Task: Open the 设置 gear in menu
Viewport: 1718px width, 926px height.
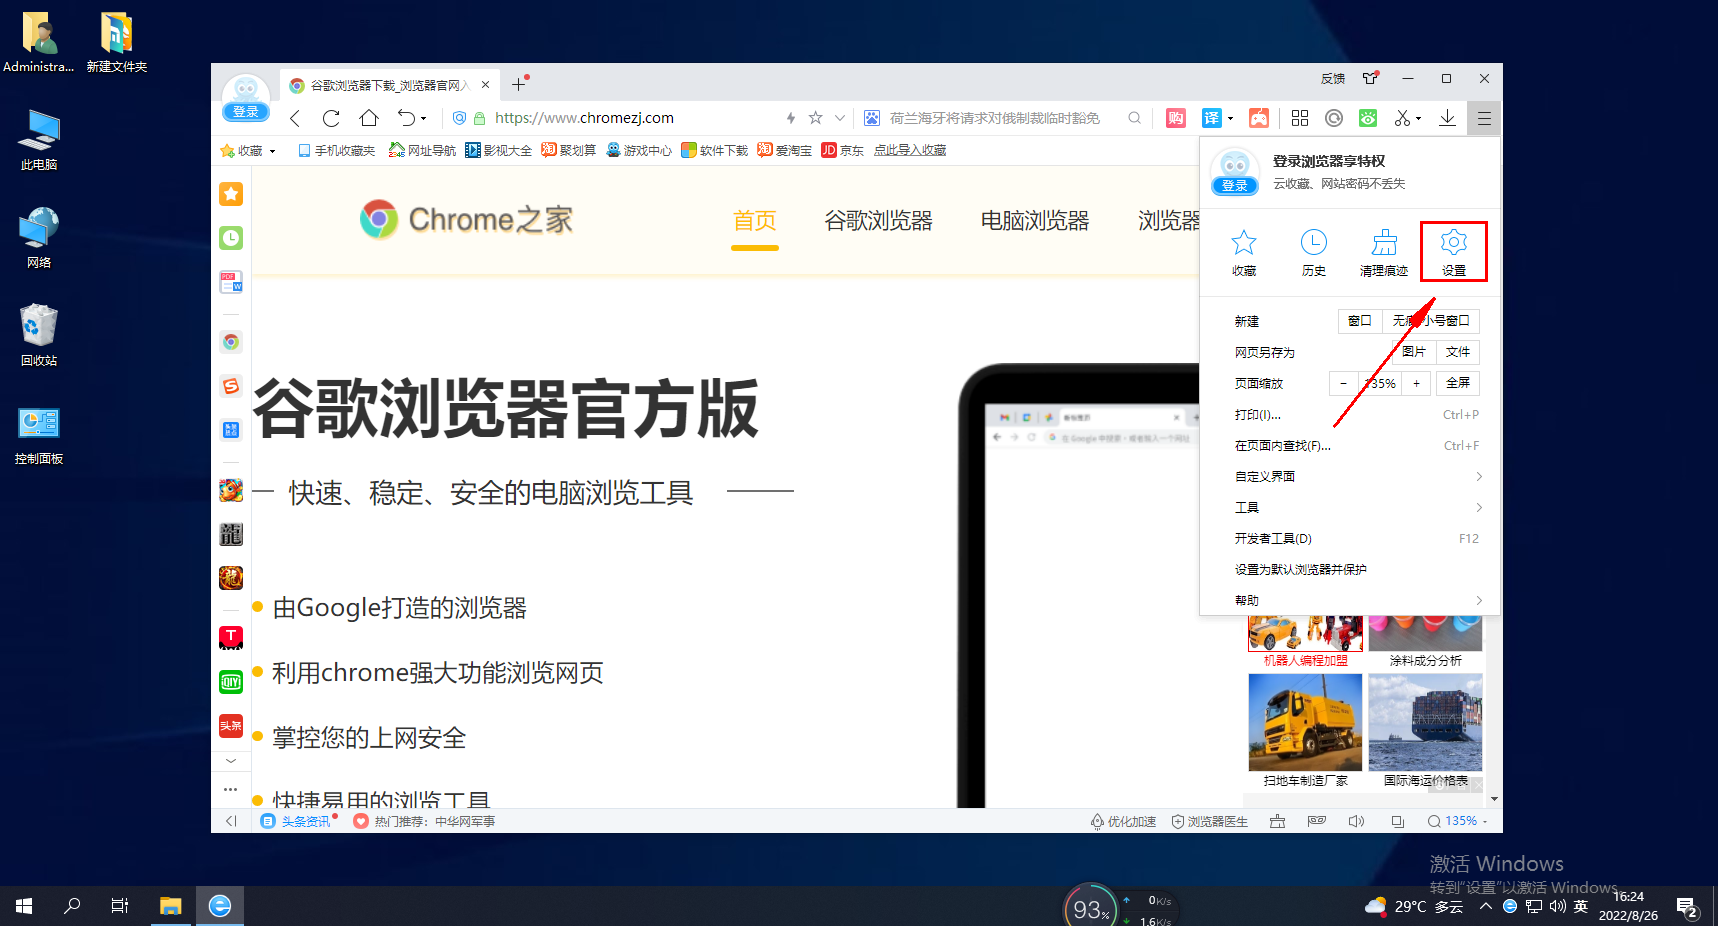Action: tap(1453, 252)
